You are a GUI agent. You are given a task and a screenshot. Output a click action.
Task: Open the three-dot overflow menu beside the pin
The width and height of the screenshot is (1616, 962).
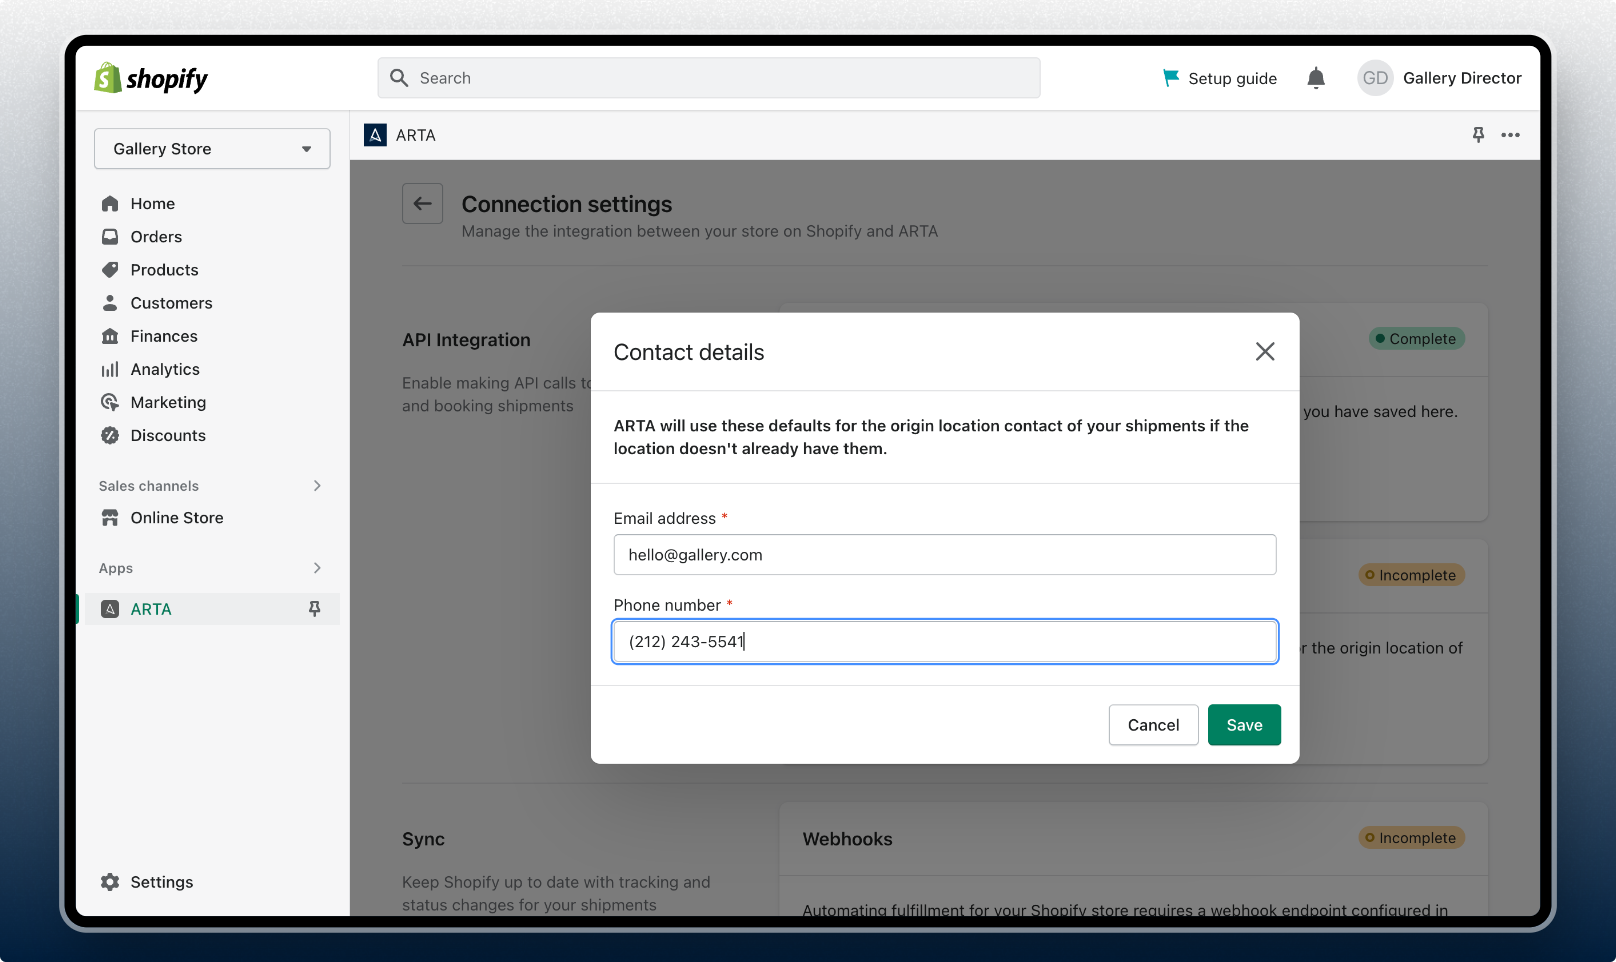click(x=1511, y=135)
